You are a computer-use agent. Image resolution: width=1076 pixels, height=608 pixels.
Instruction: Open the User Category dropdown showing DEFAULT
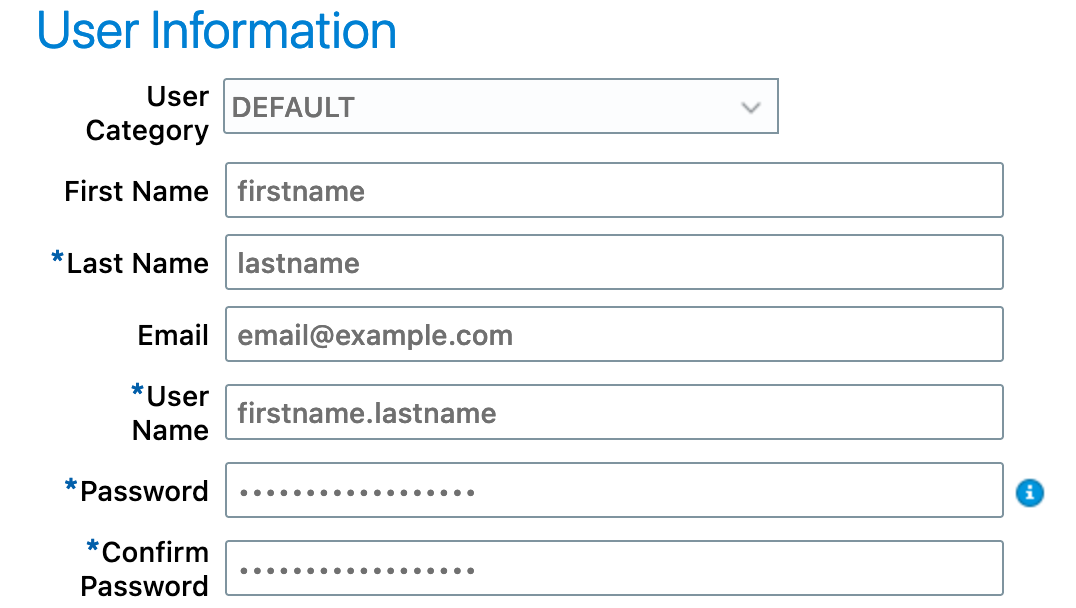click(500, 107)
